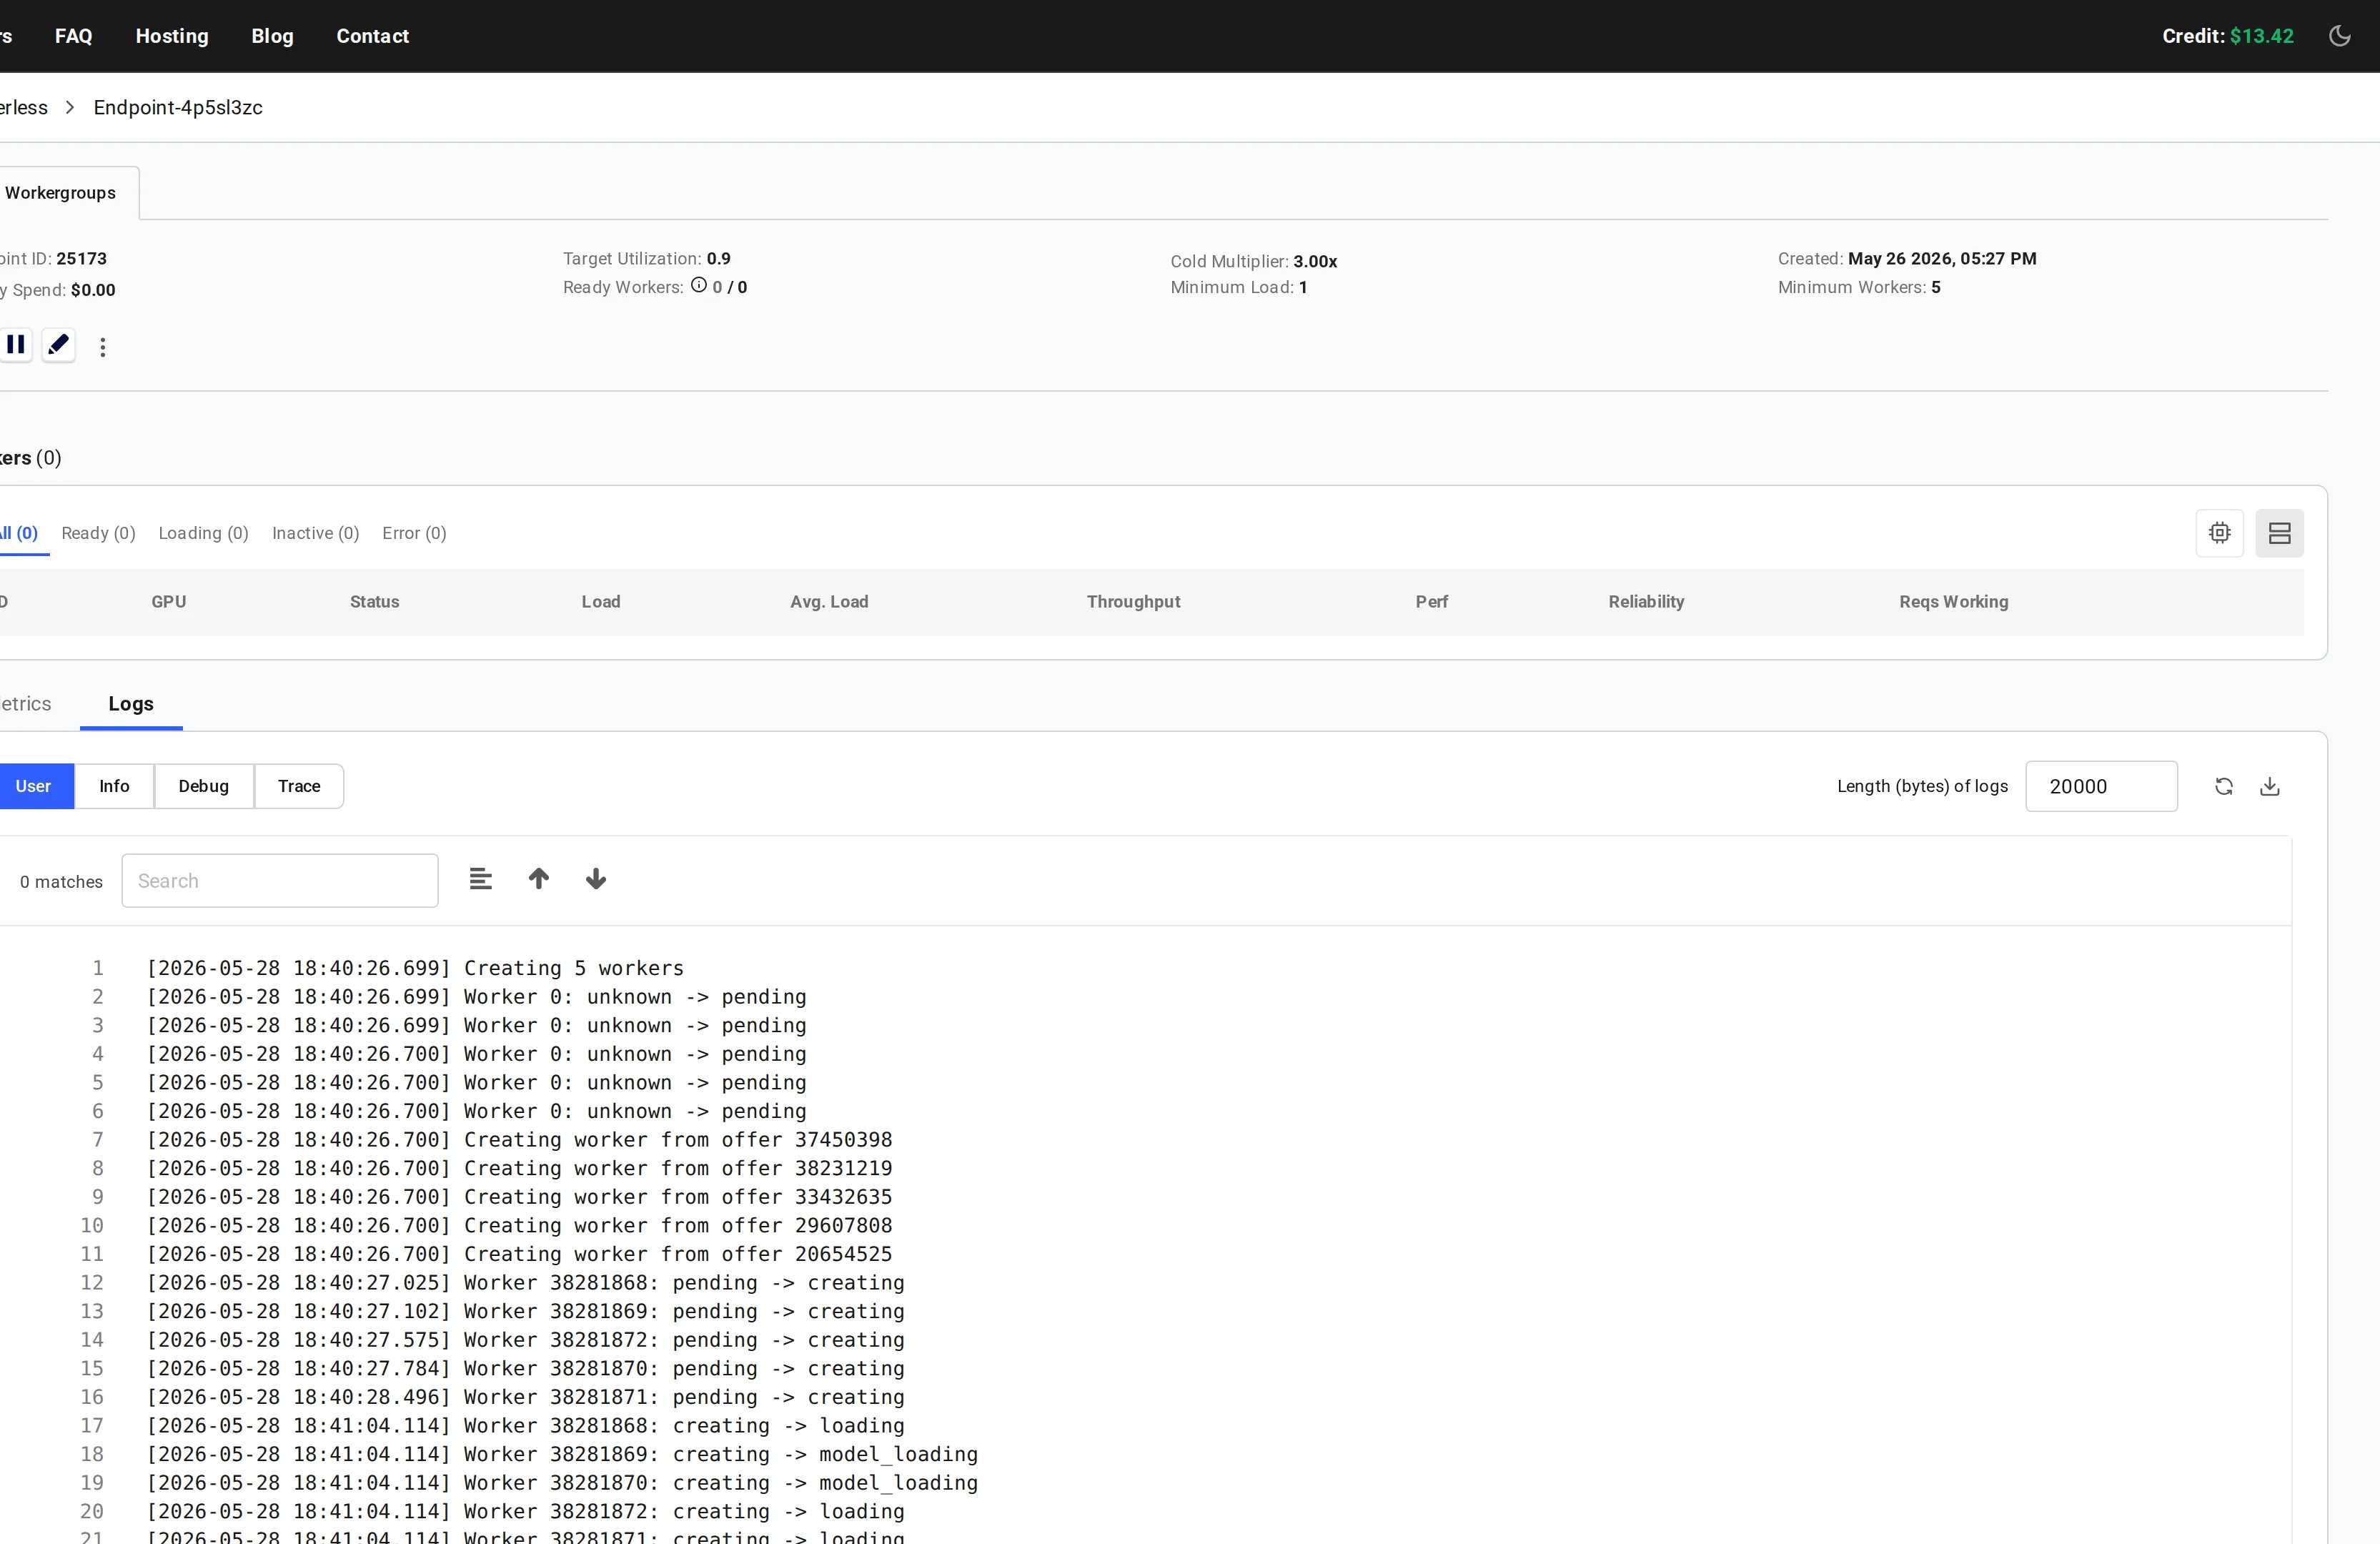Click the Credit $13.42 balance
The width and height of the screenshot is (2380, 1544).
pos(2227,36)
